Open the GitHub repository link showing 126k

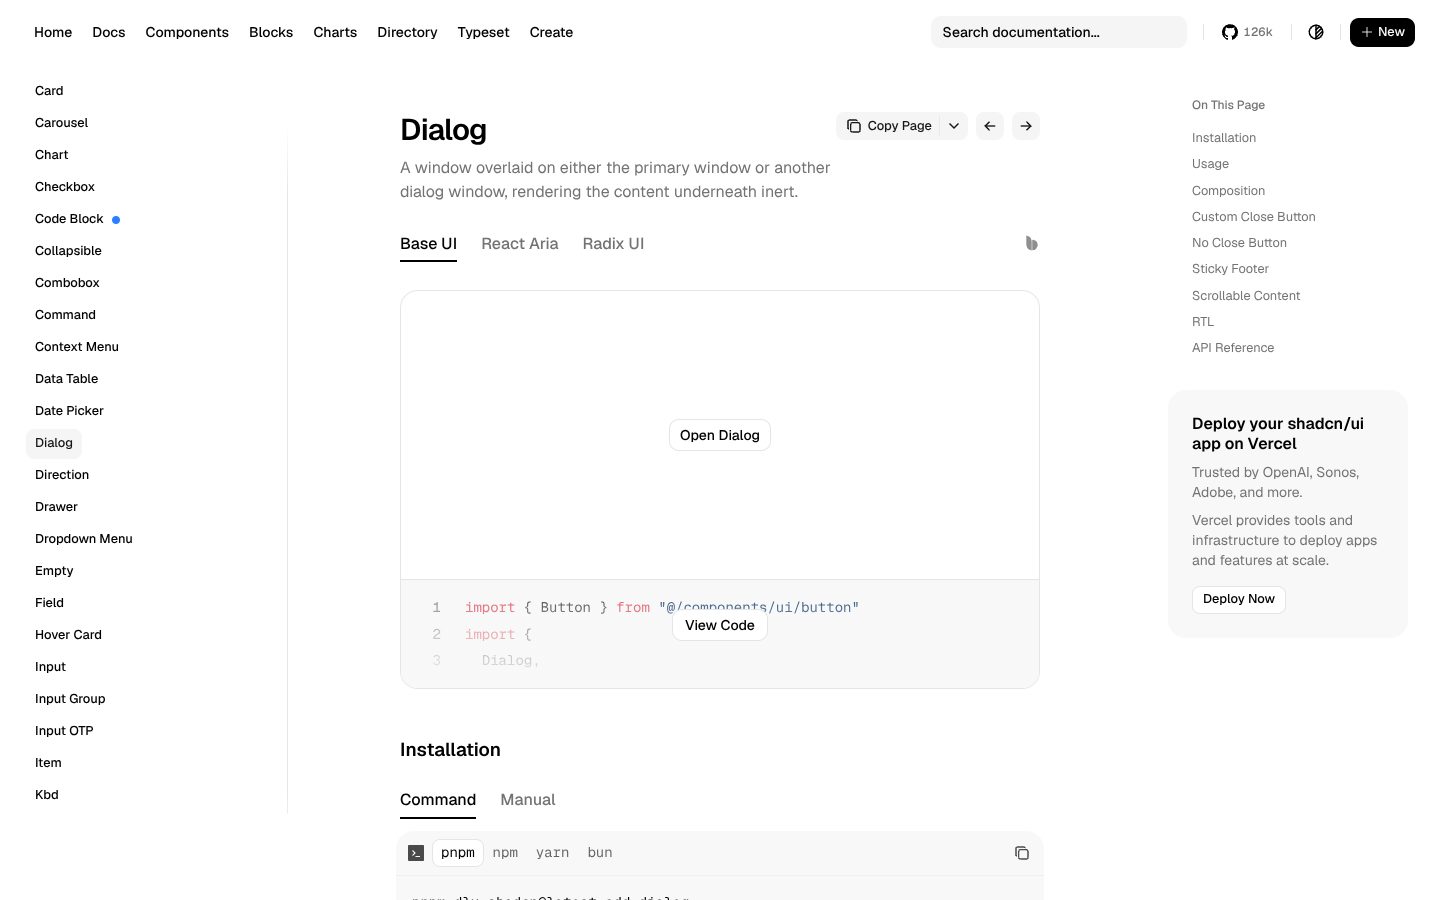click(x=1247, y=32)
